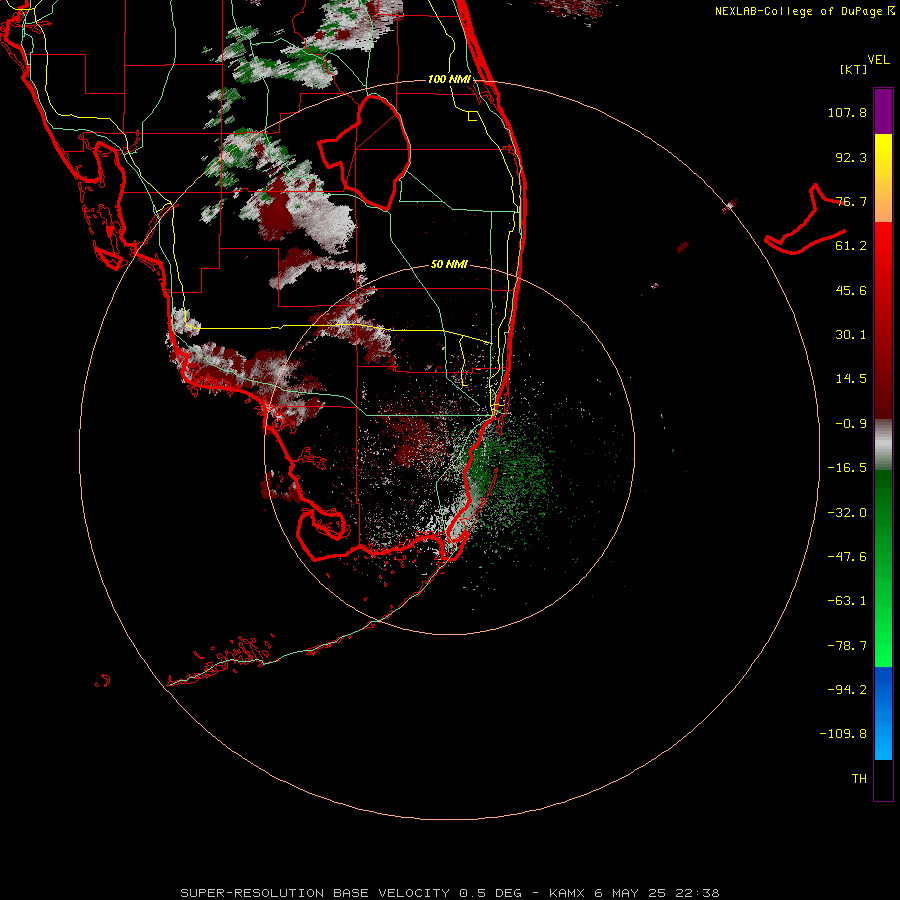Click the -32.0 scale value
The width and height of the screenshot is (900, 900).
(x=847, y=513)
